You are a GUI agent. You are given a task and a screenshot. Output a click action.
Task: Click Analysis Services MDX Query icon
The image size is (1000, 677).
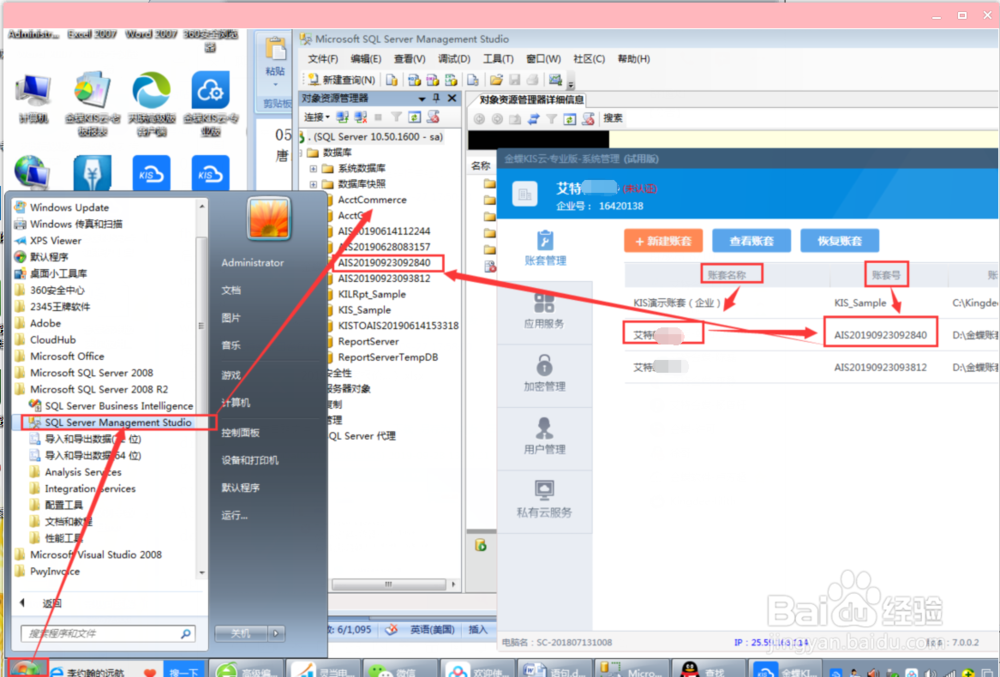click(414, 80)
